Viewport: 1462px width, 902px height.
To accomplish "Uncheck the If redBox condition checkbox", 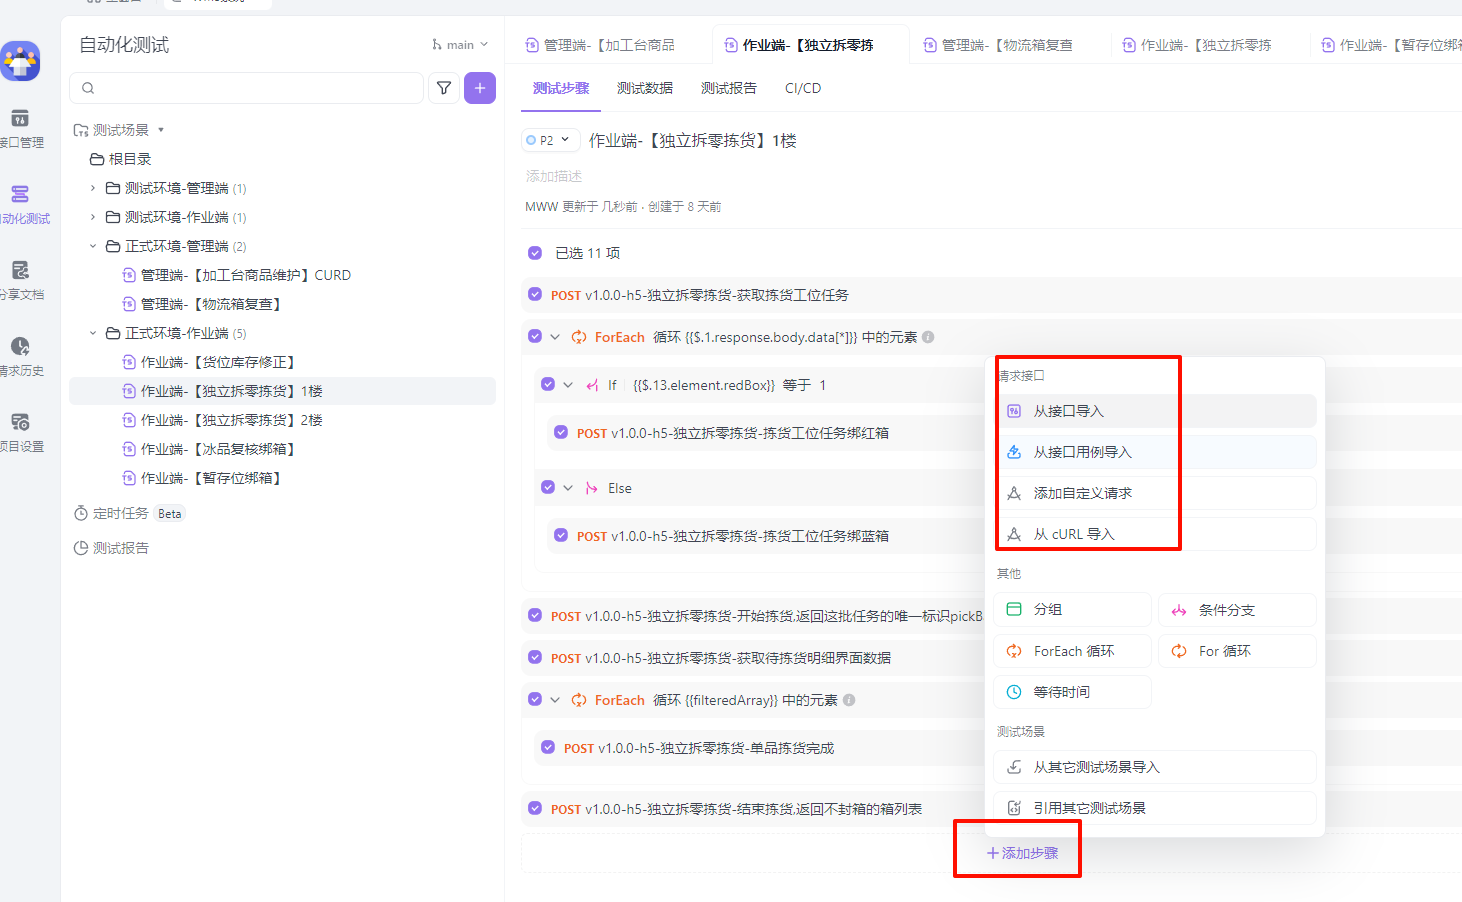I will coord(548,385).
